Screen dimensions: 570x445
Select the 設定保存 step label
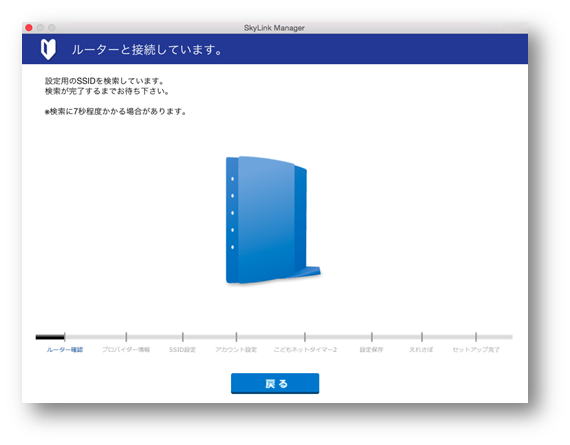point(372,349)
